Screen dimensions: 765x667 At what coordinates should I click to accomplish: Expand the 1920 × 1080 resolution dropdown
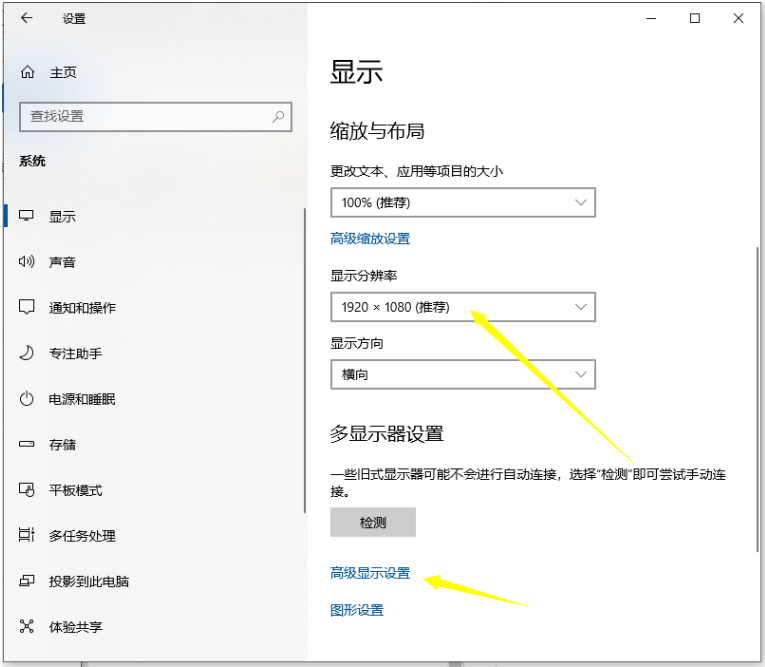463,307
